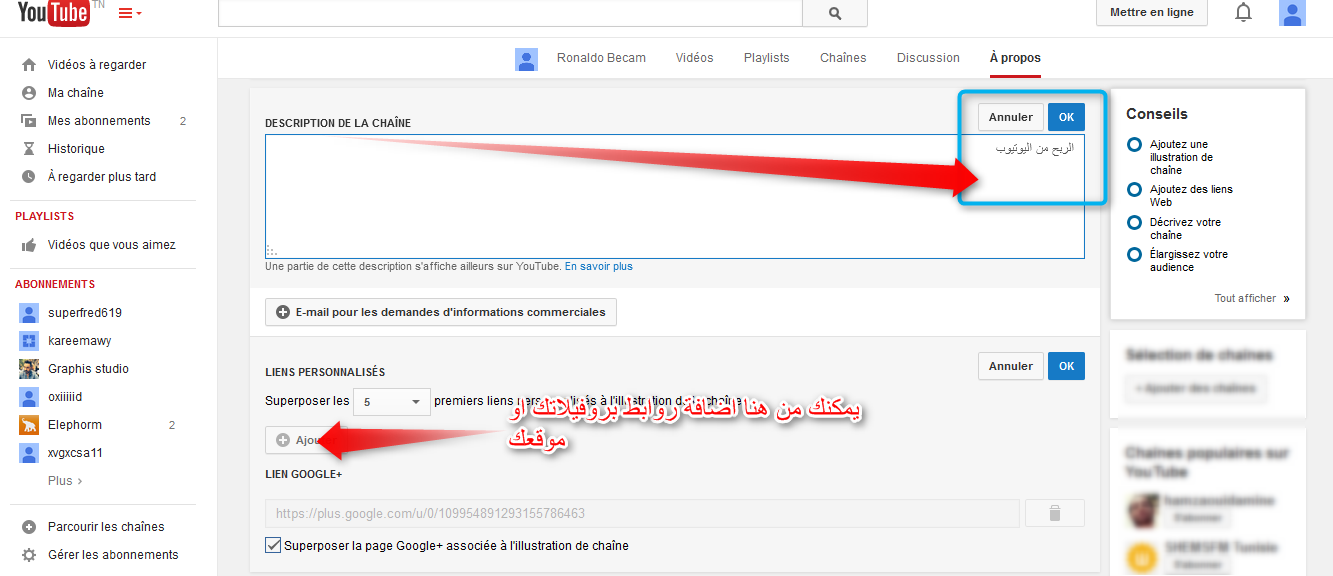Select the Décrivez votre chaîne tip circle

(1134, 222)
